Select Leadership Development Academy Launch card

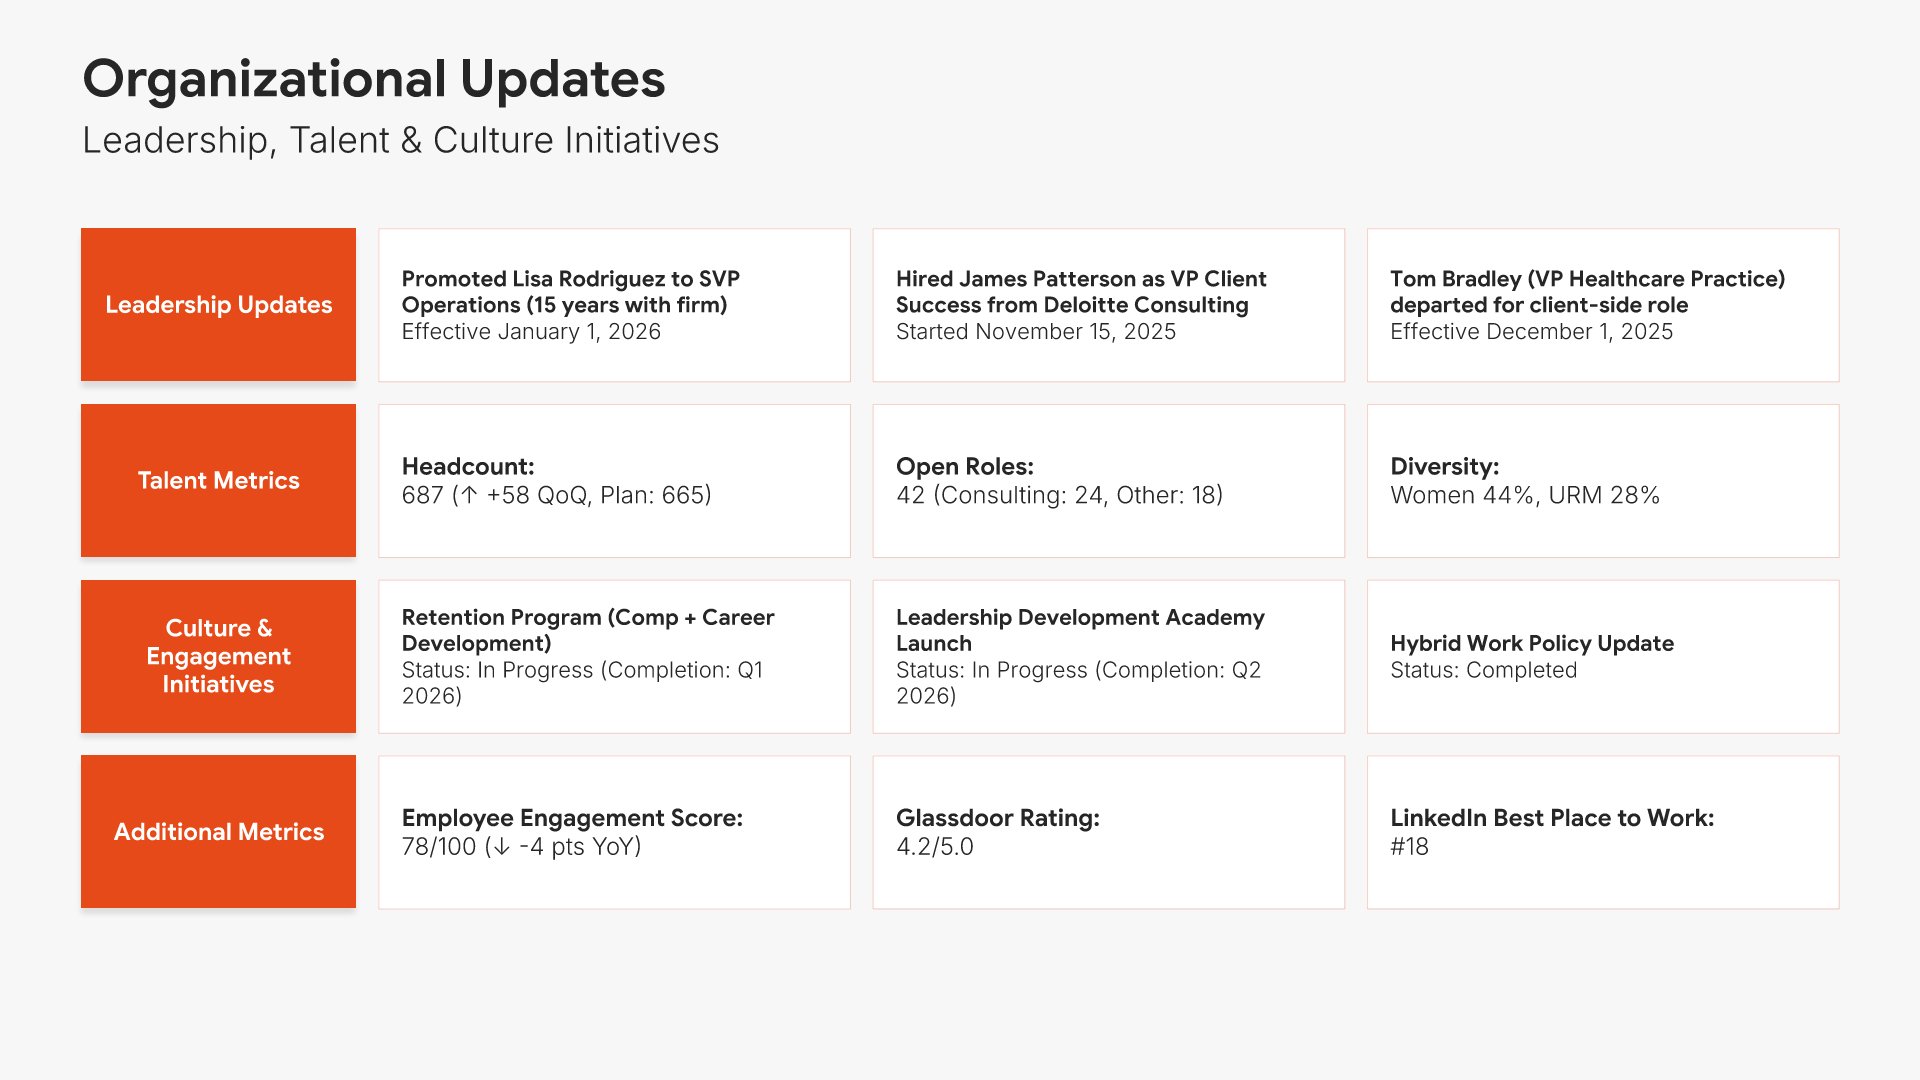(1108, 656)
